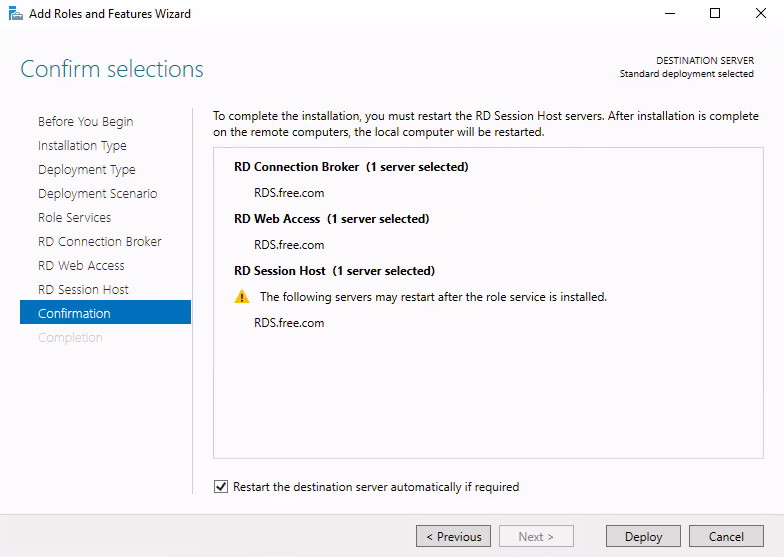
Task: Click RDS.free.com under RD Connection Broker
Action: click(289, 192)
